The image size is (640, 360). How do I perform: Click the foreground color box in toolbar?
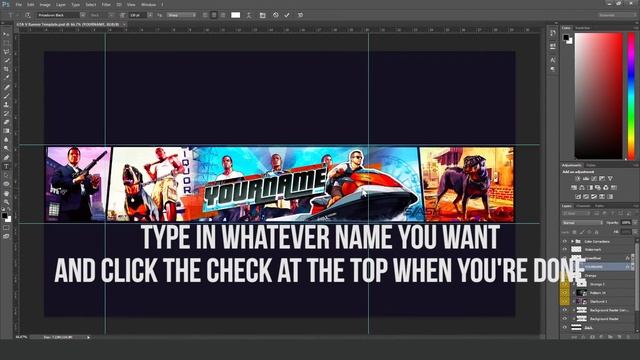pyautogui.click(x=4, y=215)
